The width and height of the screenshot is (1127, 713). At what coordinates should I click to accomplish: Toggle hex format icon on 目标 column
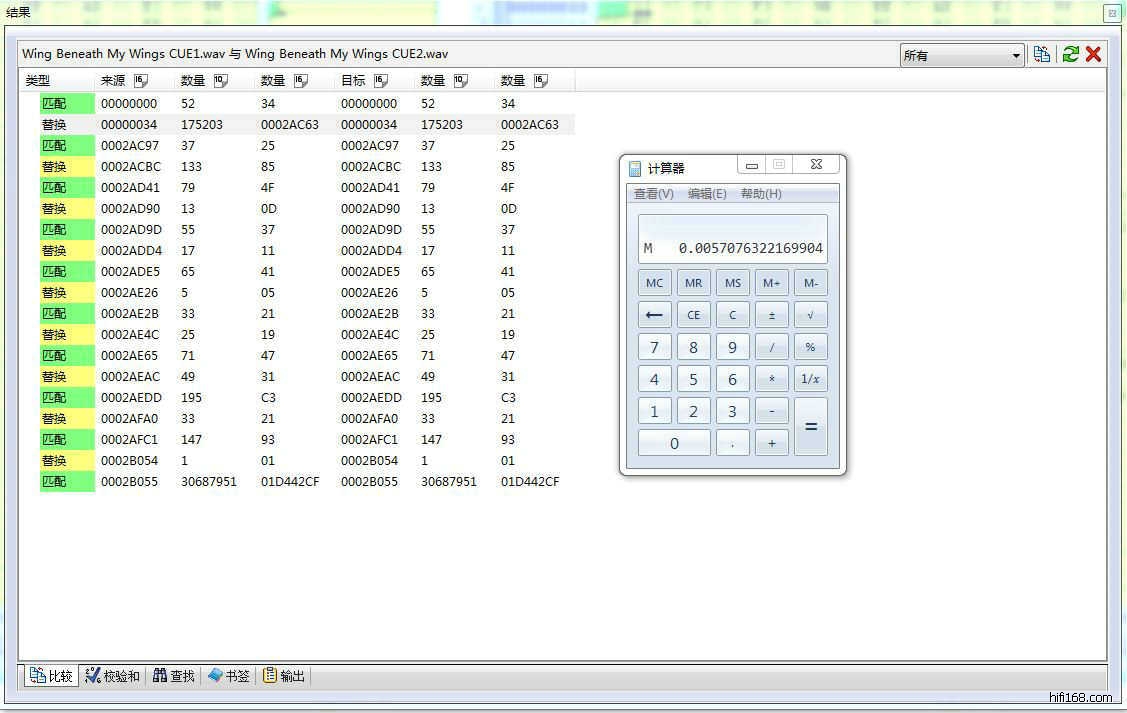[x=381, y=80]
